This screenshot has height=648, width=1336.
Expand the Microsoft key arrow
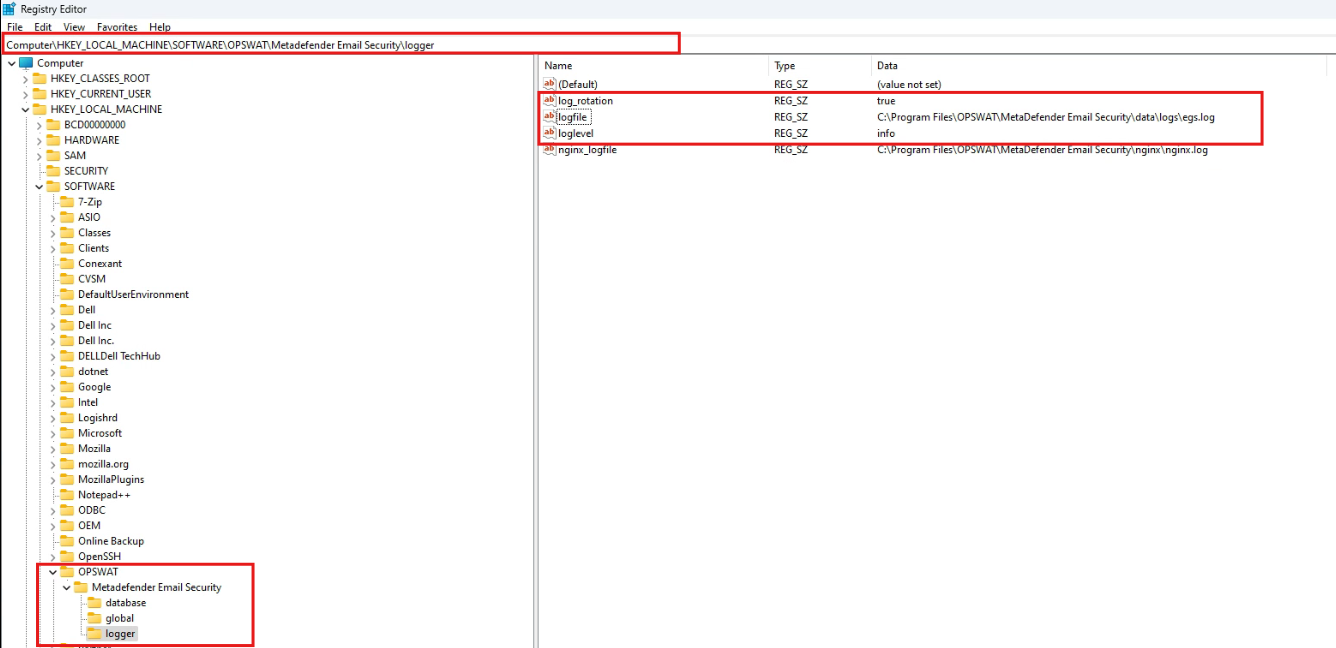click(53, 433)
